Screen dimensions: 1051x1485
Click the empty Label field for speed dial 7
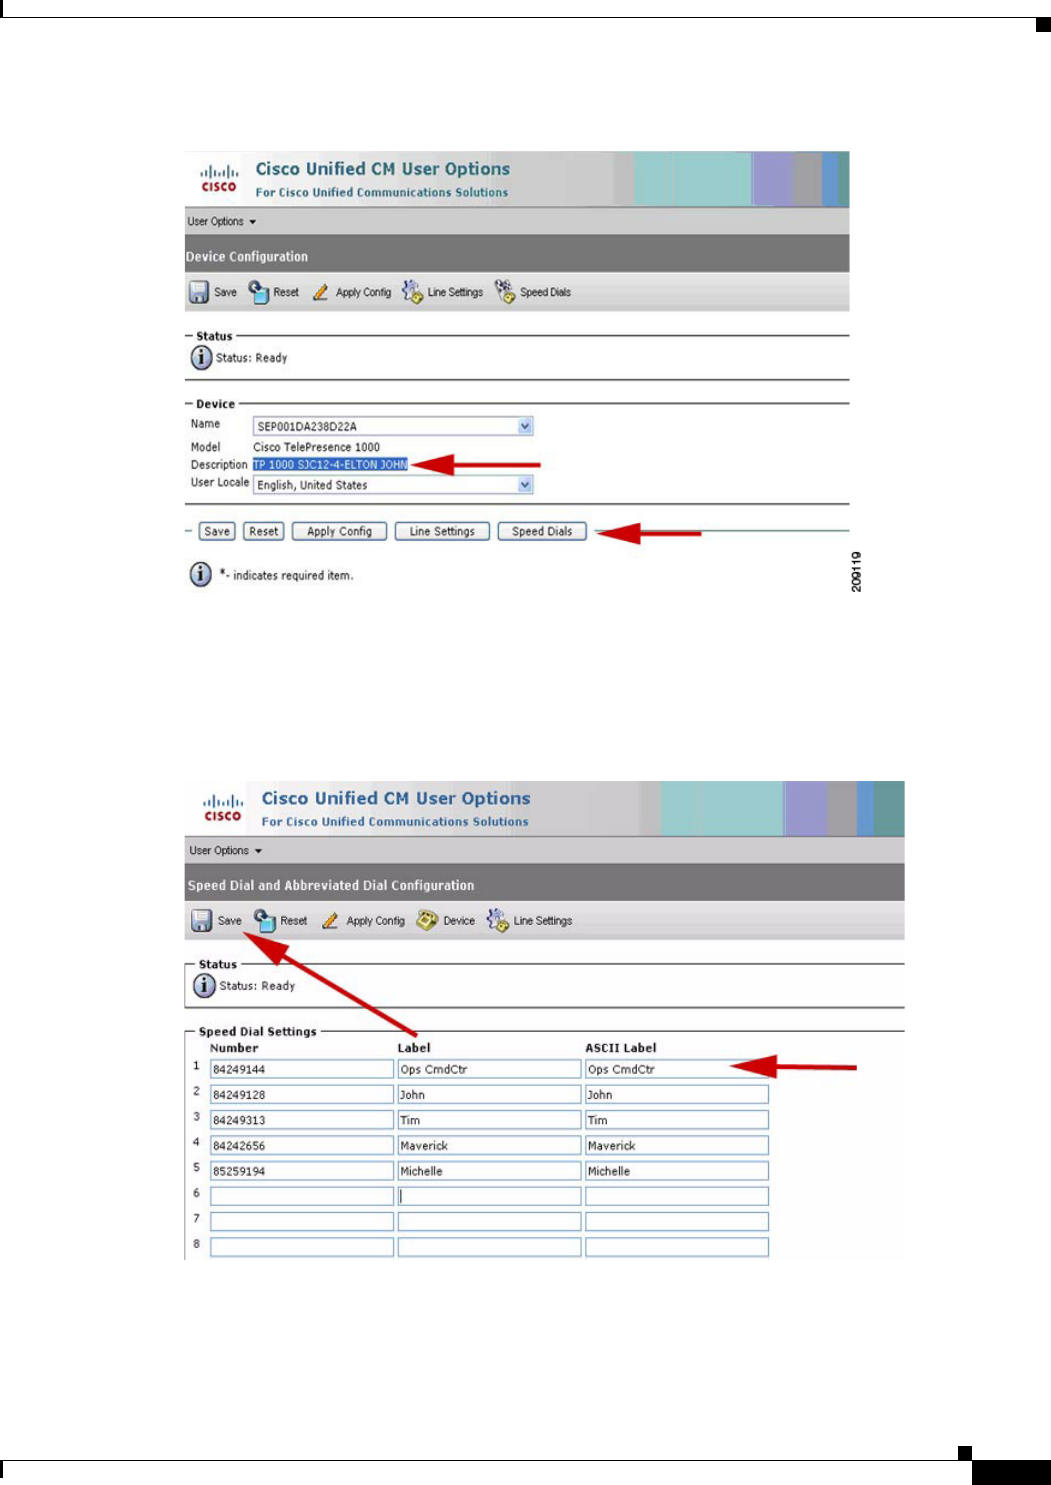(x=489, y=1222)
